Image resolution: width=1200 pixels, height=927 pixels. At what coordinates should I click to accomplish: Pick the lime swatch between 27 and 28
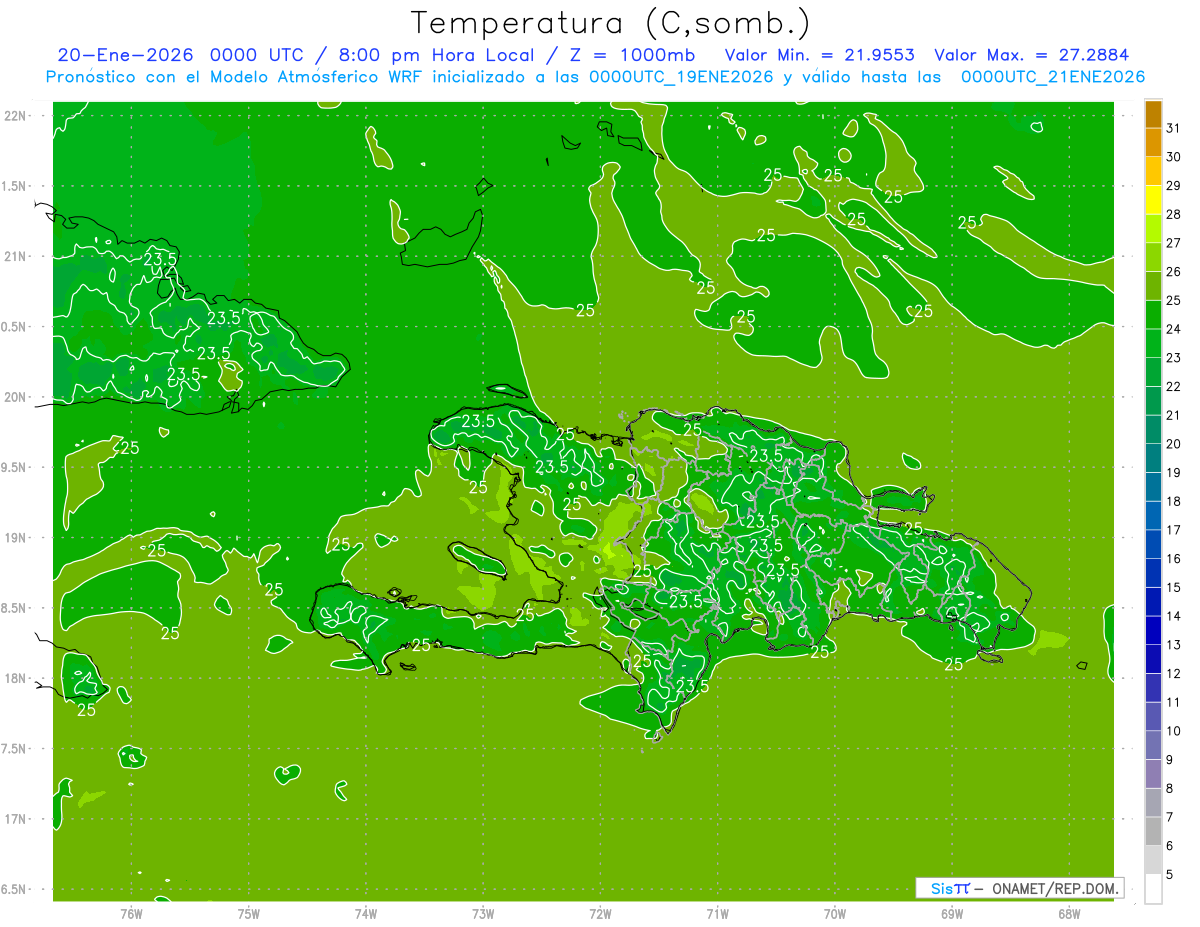1154,229
